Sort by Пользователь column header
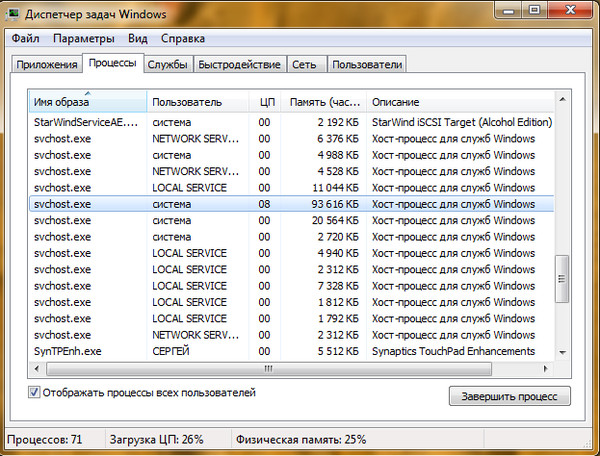Screen dimensions: 600x456 (x=198, y=102)
